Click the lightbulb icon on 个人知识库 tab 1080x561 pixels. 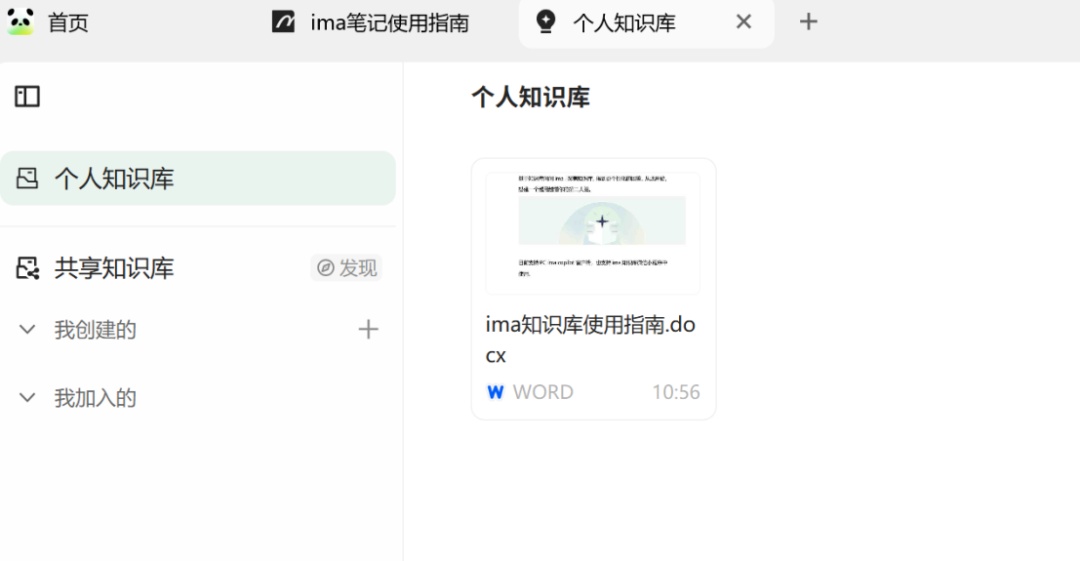546,22
